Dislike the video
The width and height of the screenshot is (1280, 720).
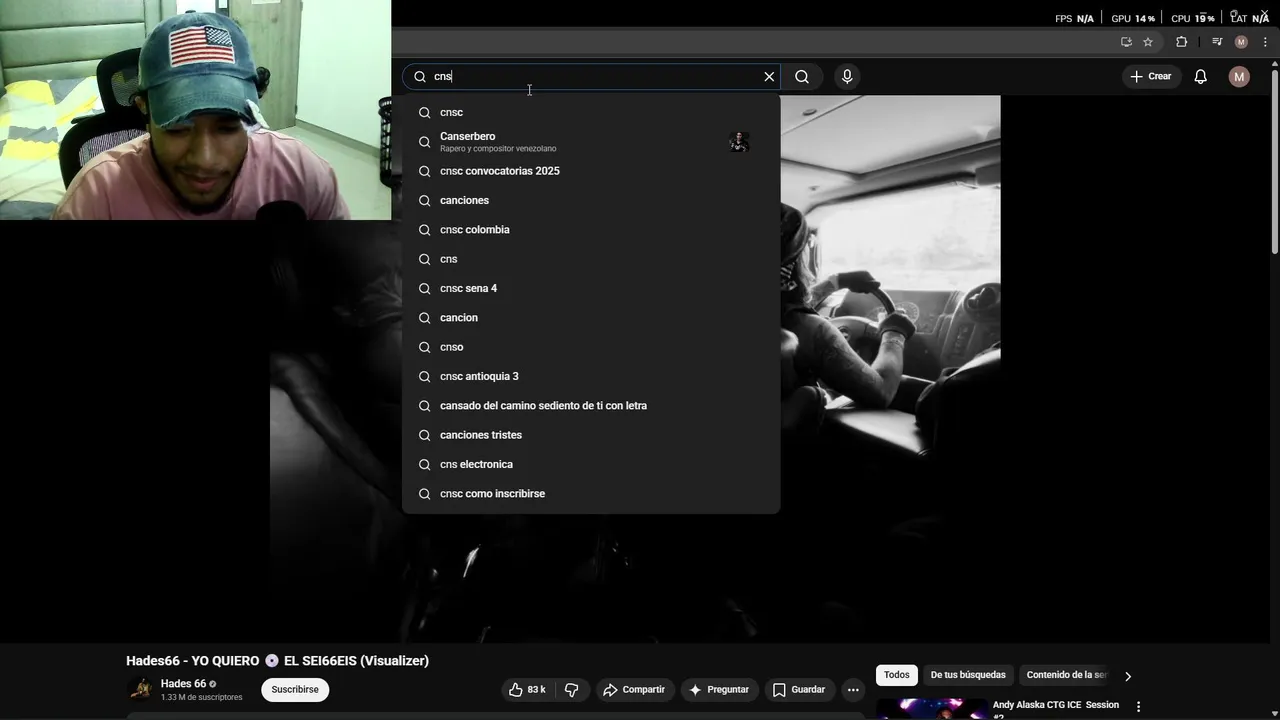click(x=572, y=690)
